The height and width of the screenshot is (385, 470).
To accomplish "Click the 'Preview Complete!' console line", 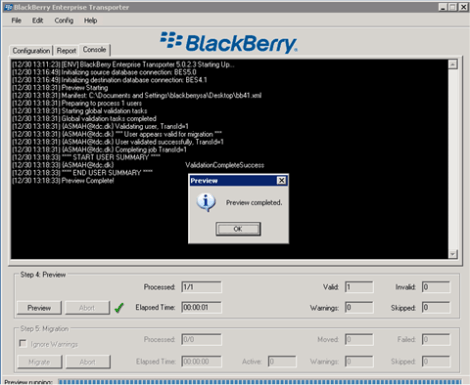I will tap(63, 181).
